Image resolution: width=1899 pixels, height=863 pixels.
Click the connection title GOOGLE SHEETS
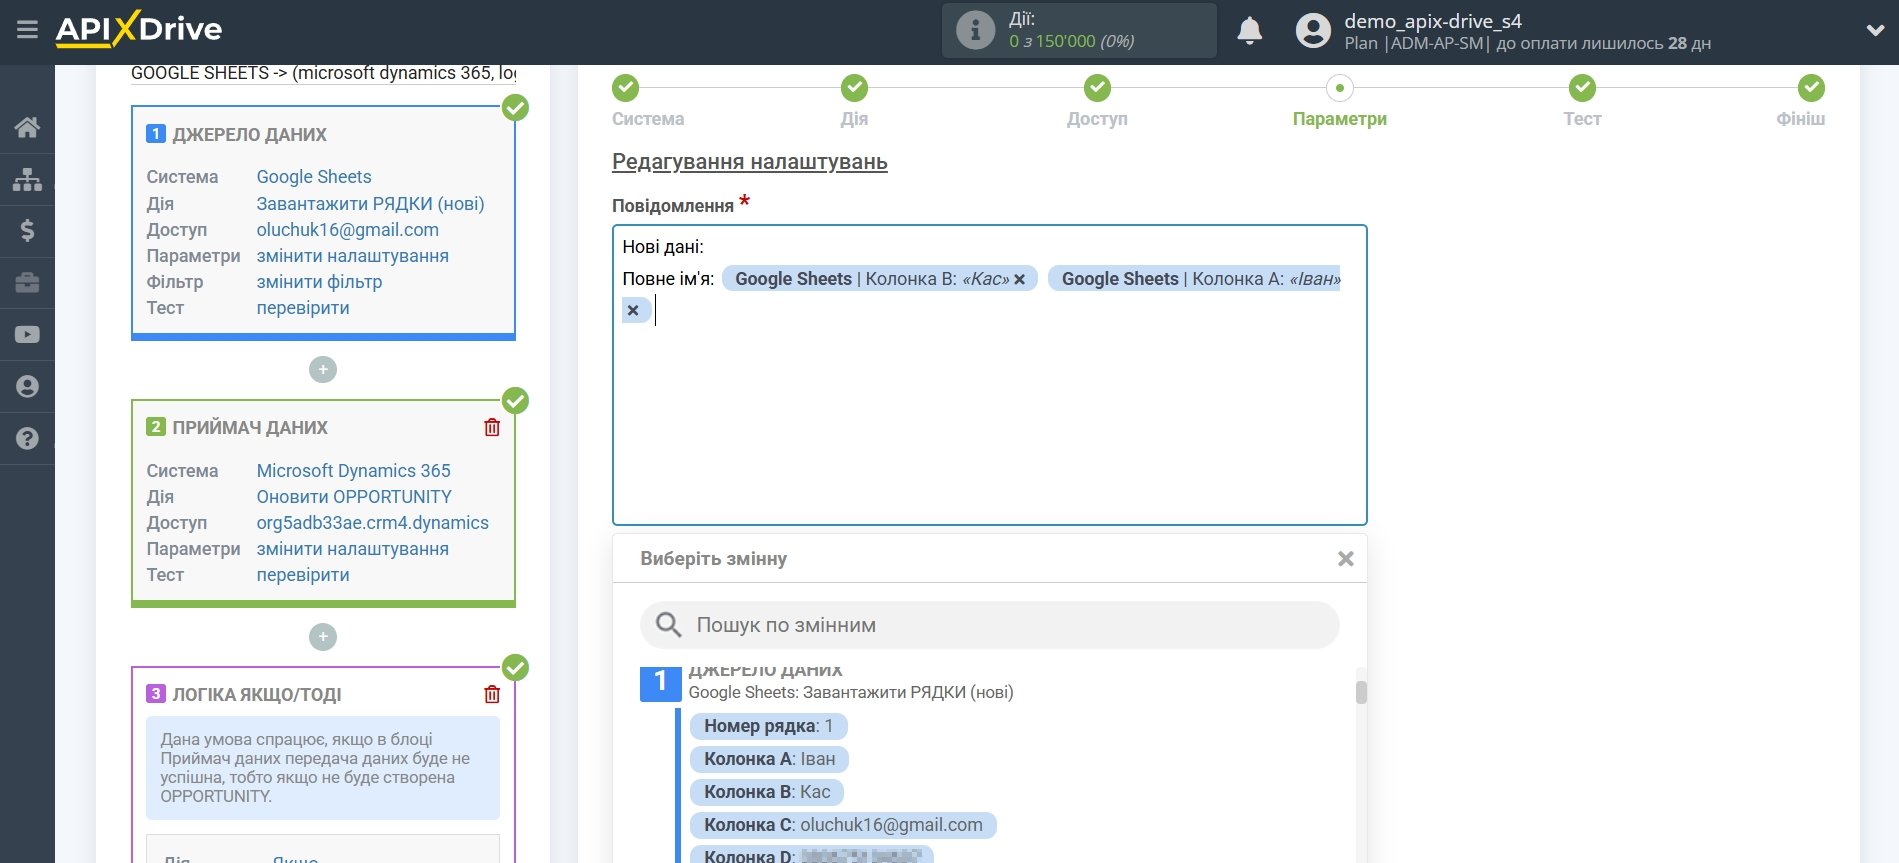(x=324, y=73)
